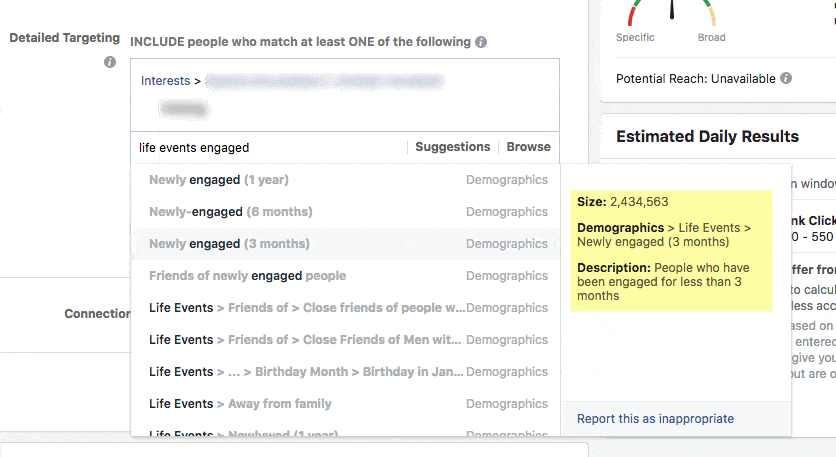Open the Browse tab
Screen dimensions: 836x457
point(528,147)
